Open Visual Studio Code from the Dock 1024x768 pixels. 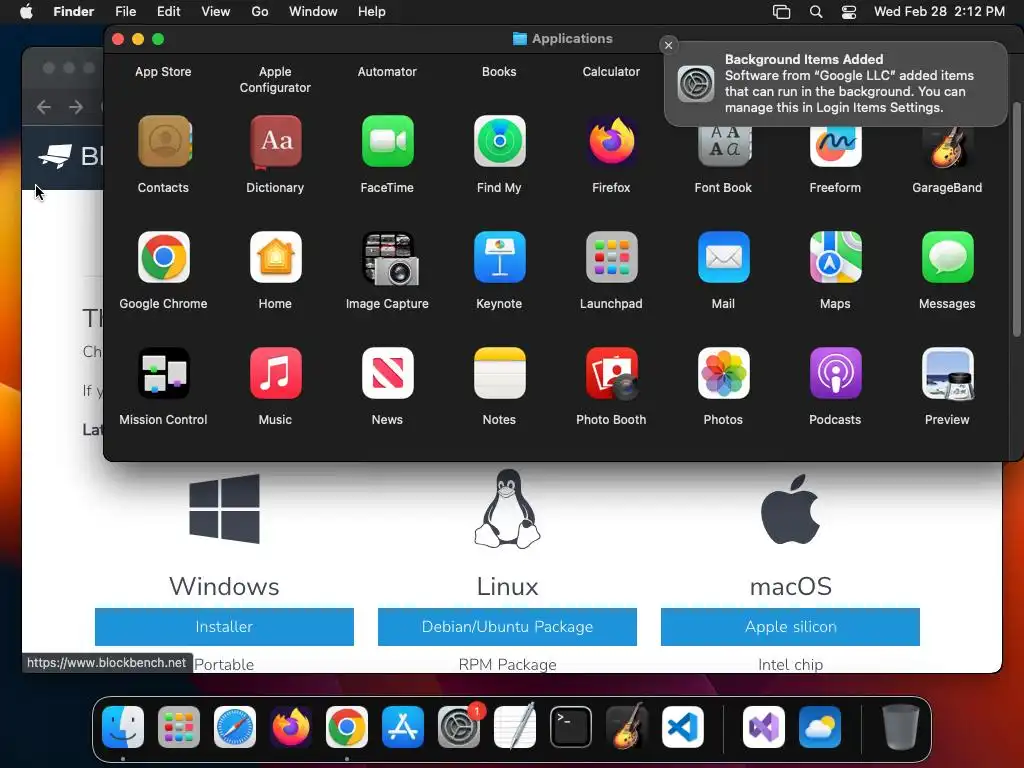pyautogui.click(x=683, y=727)
